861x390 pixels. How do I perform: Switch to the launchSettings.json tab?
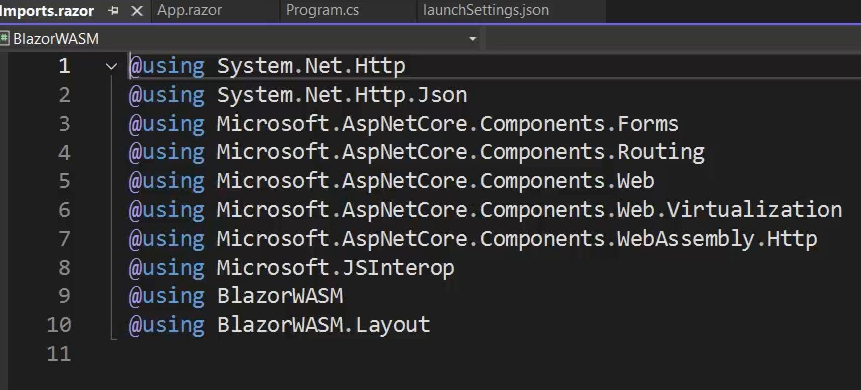[485, 10]
